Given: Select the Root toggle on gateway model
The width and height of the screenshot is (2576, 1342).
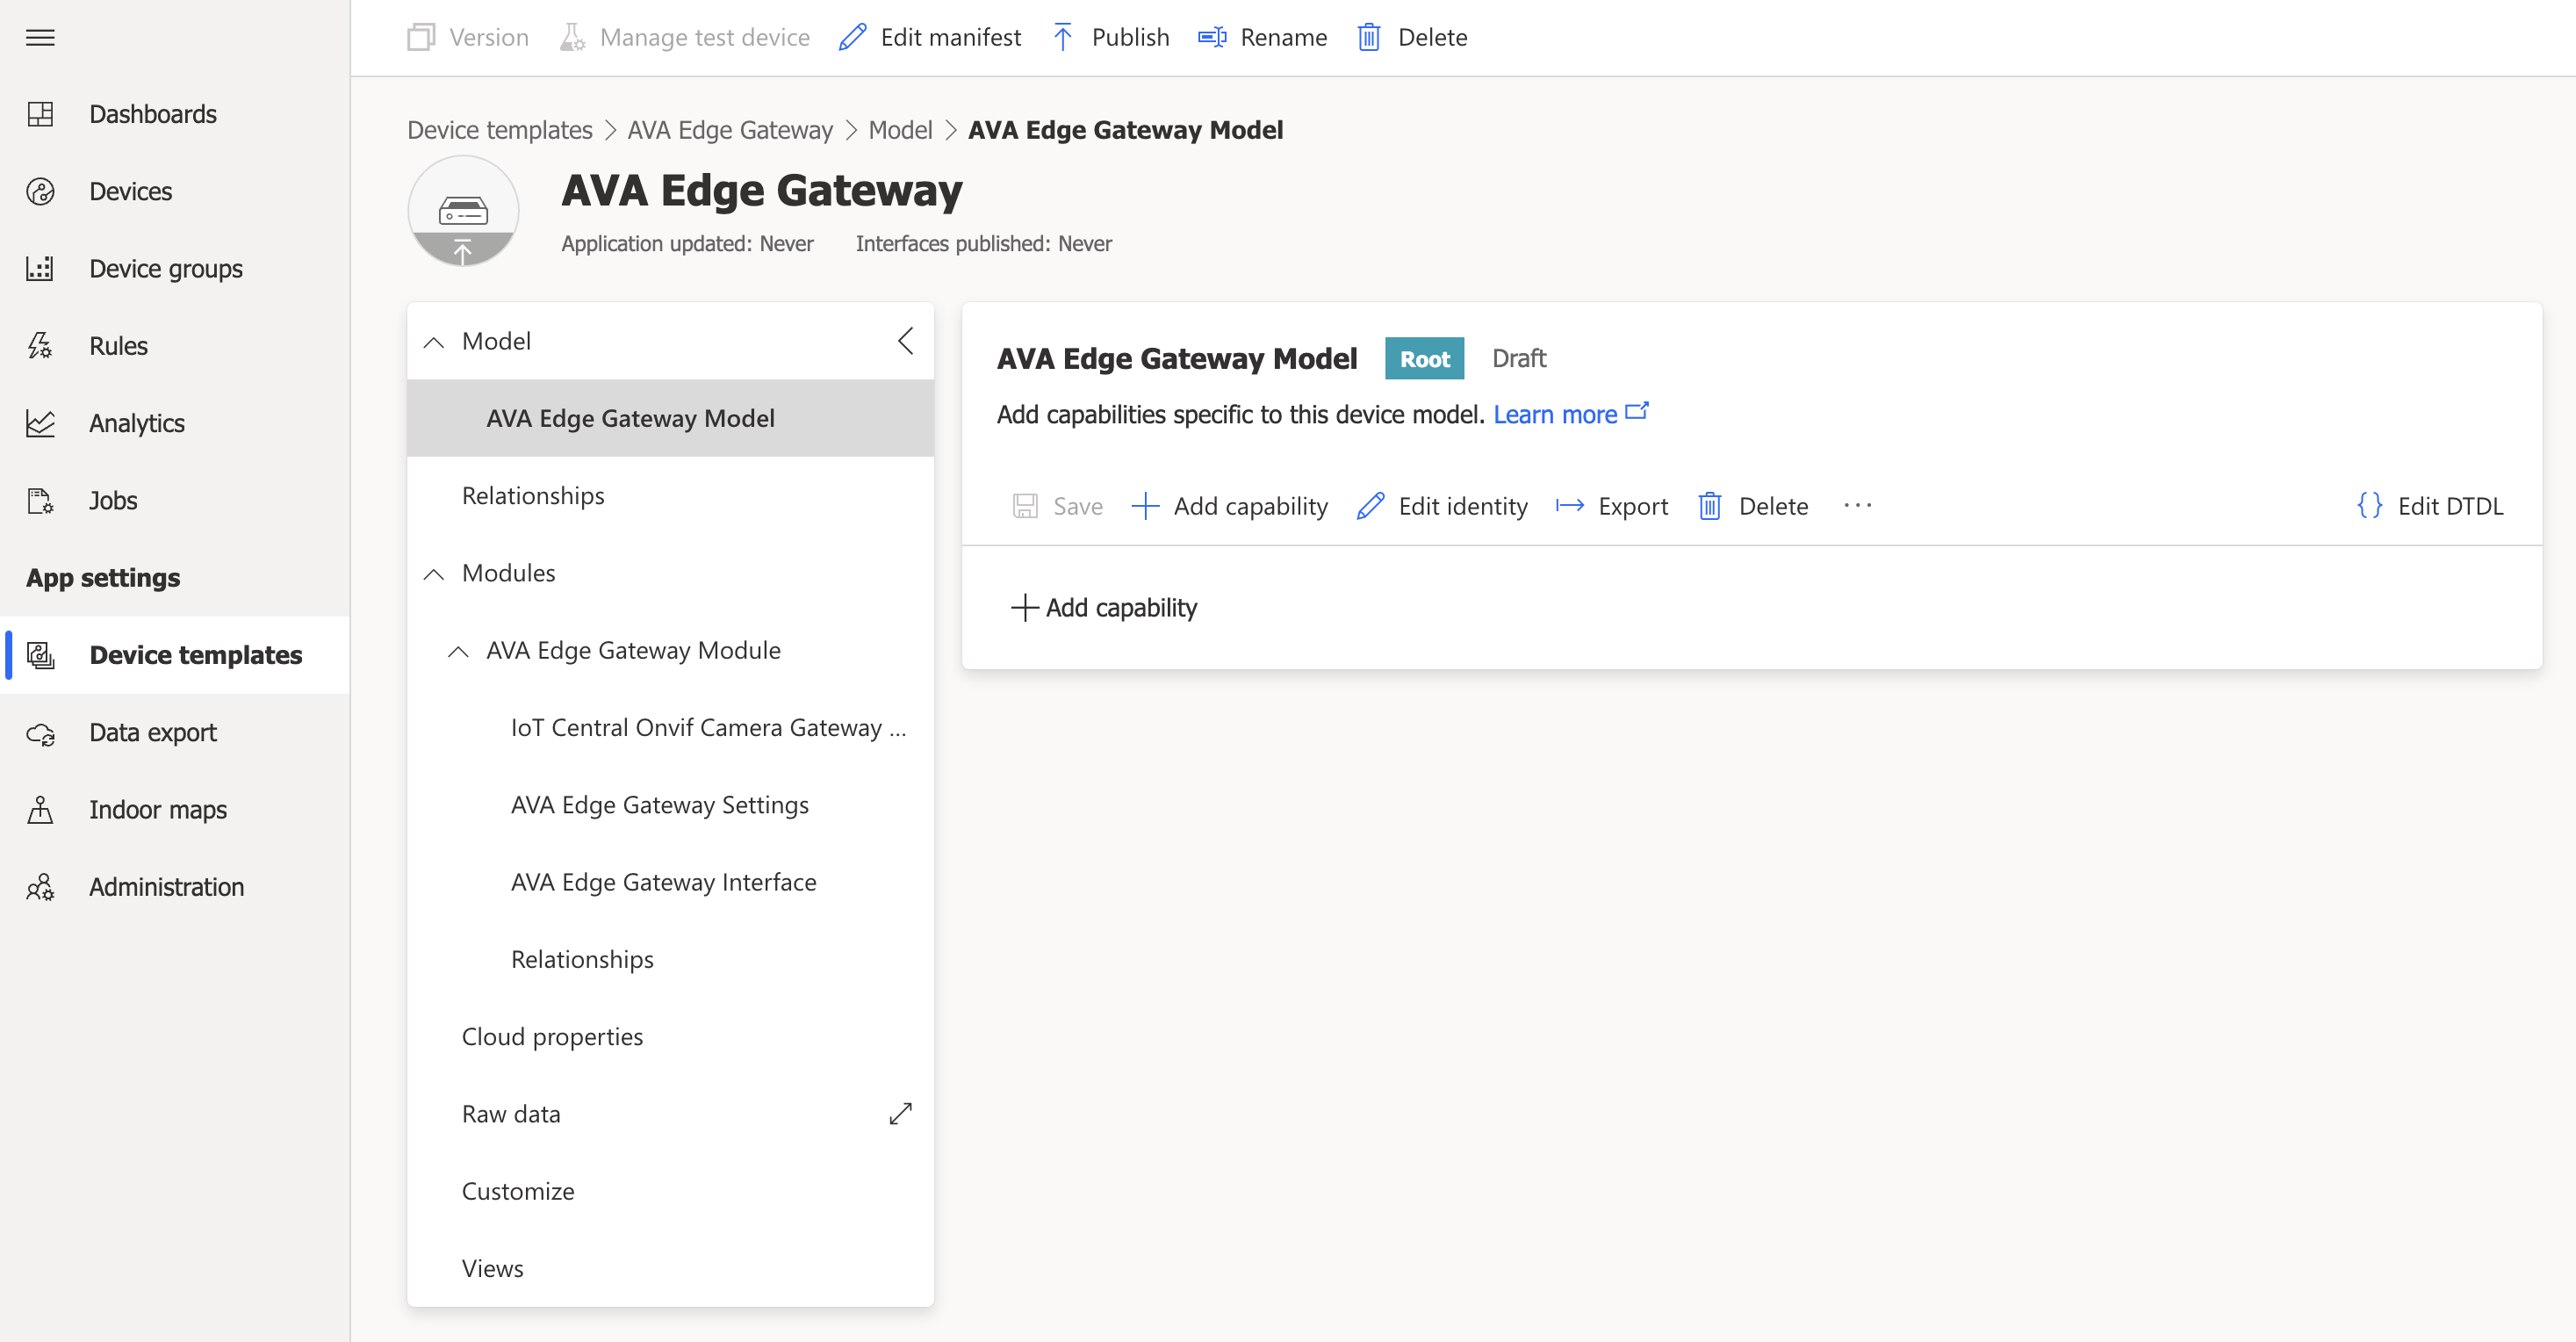Looking at the screenshot, I should pyautogui.click(x=1424, y=358).
